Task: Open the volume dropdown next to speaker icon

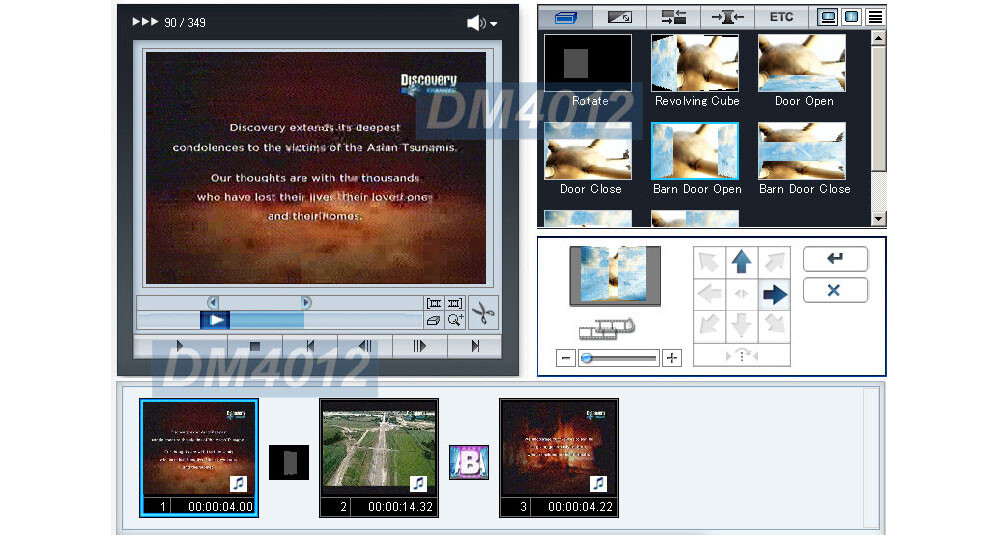Action: click(x=494, y=24)
